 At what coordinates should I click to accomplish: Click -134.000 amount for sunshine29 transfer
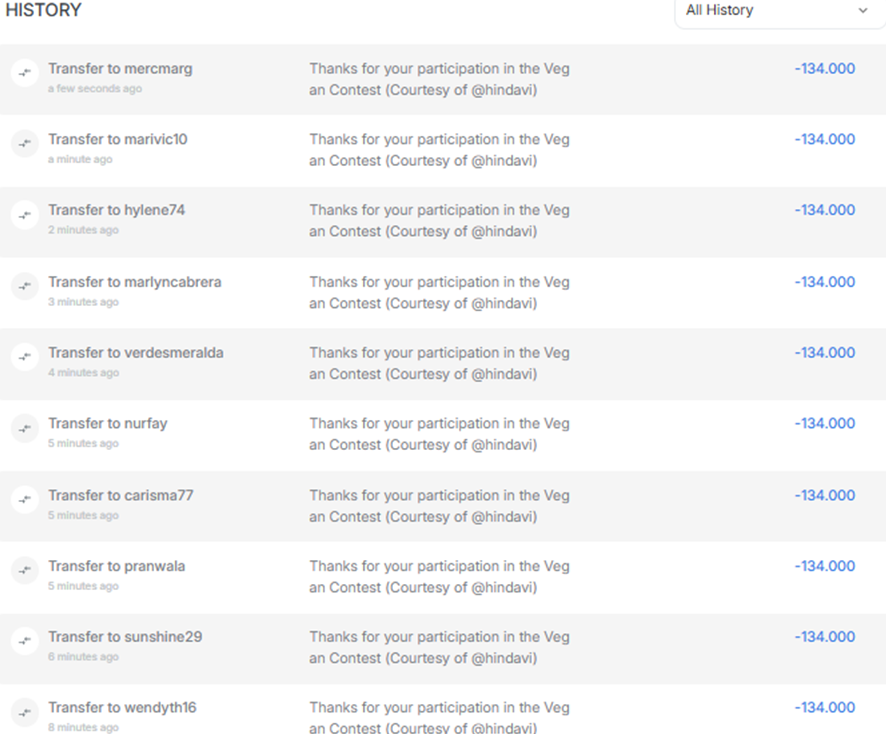[825, 637]
